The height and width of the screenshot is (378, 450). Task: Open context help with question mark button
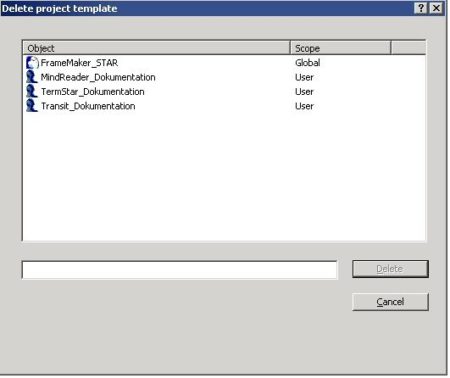[421, 8]
